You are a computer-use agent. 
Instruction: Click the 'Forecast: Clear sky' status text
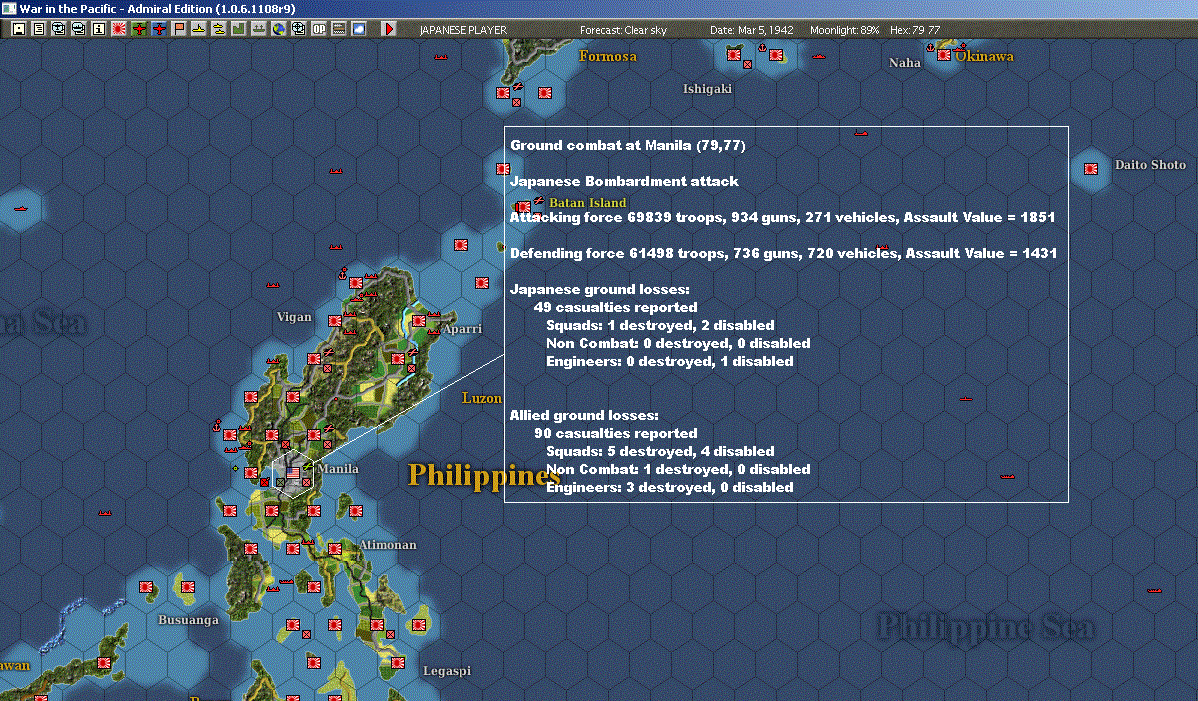(623, 30)
